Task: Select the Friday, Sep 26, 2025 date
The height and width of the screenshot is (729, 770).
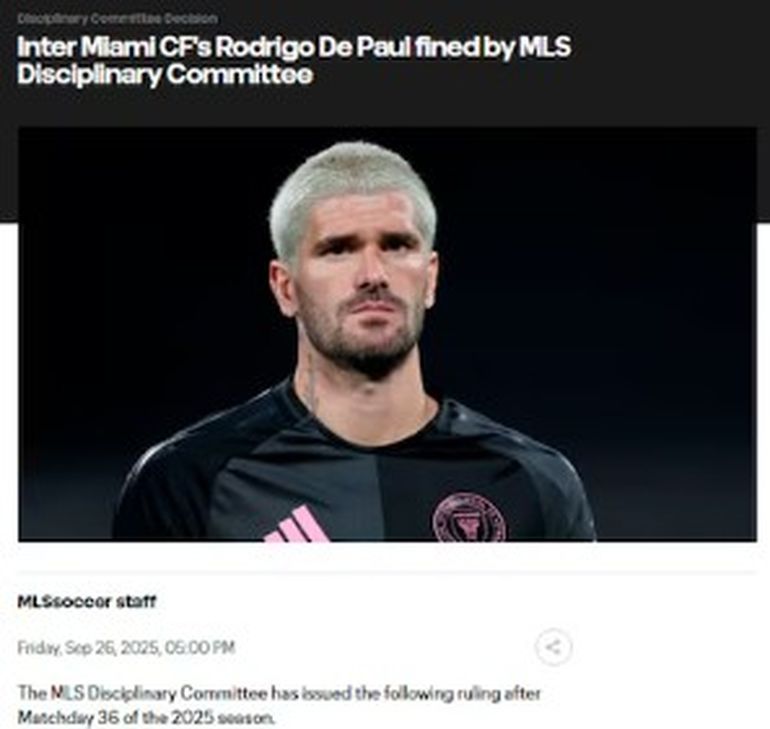Action: [x=88, y=648]
